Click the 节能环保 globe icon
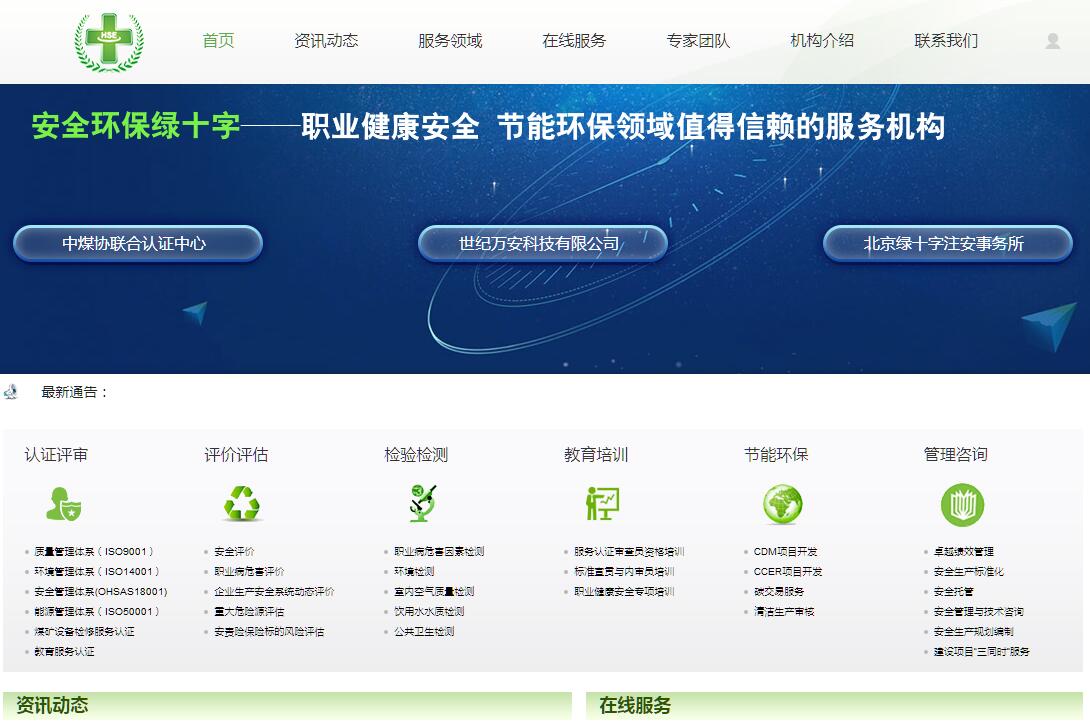 782,504
